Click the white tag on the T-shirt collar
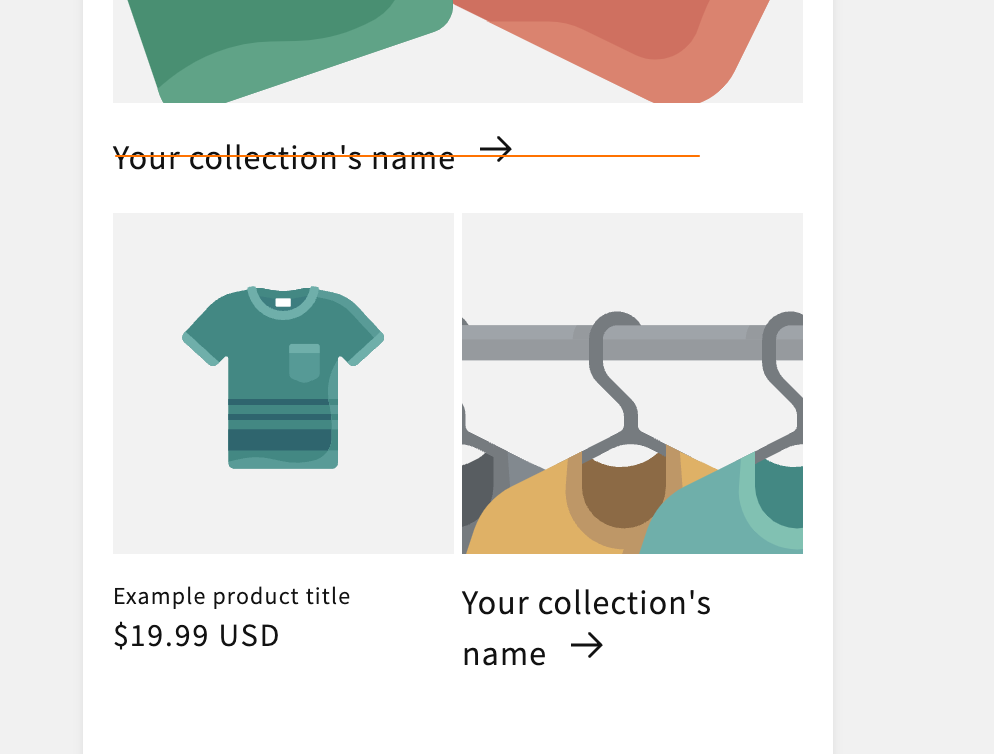 click(283, 302)
